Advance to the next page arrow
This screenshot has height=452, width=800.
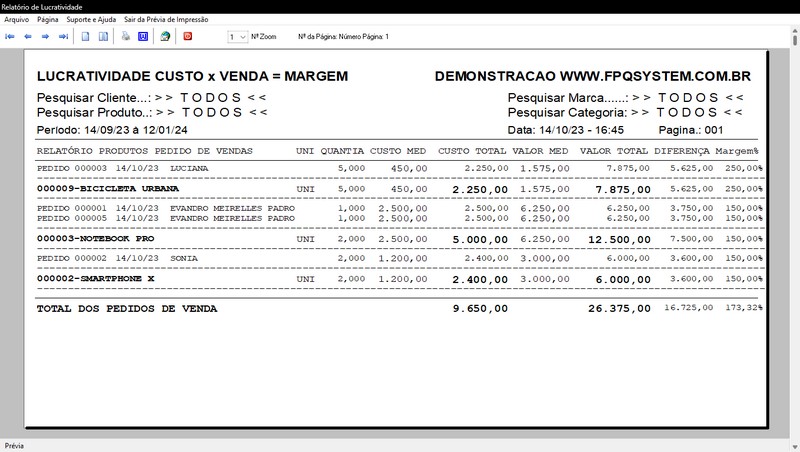coord(46,36)
